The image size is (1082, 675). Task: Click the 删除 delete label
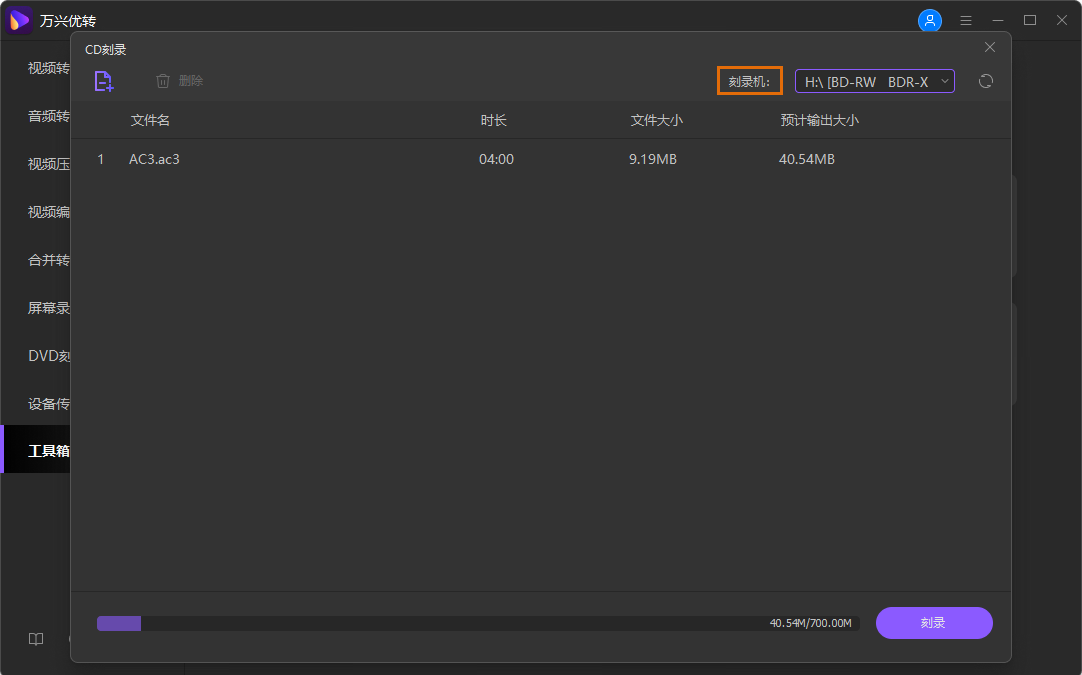(190, 81)
